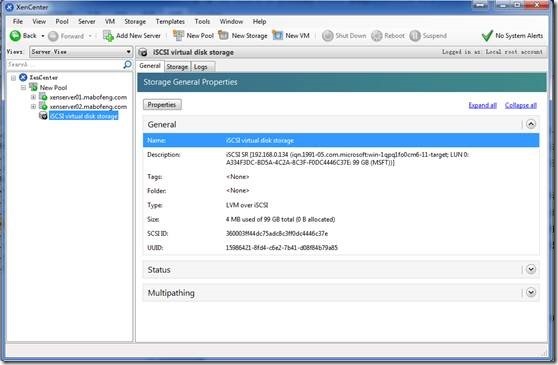Expand the Multipathing section chevron

531,292
